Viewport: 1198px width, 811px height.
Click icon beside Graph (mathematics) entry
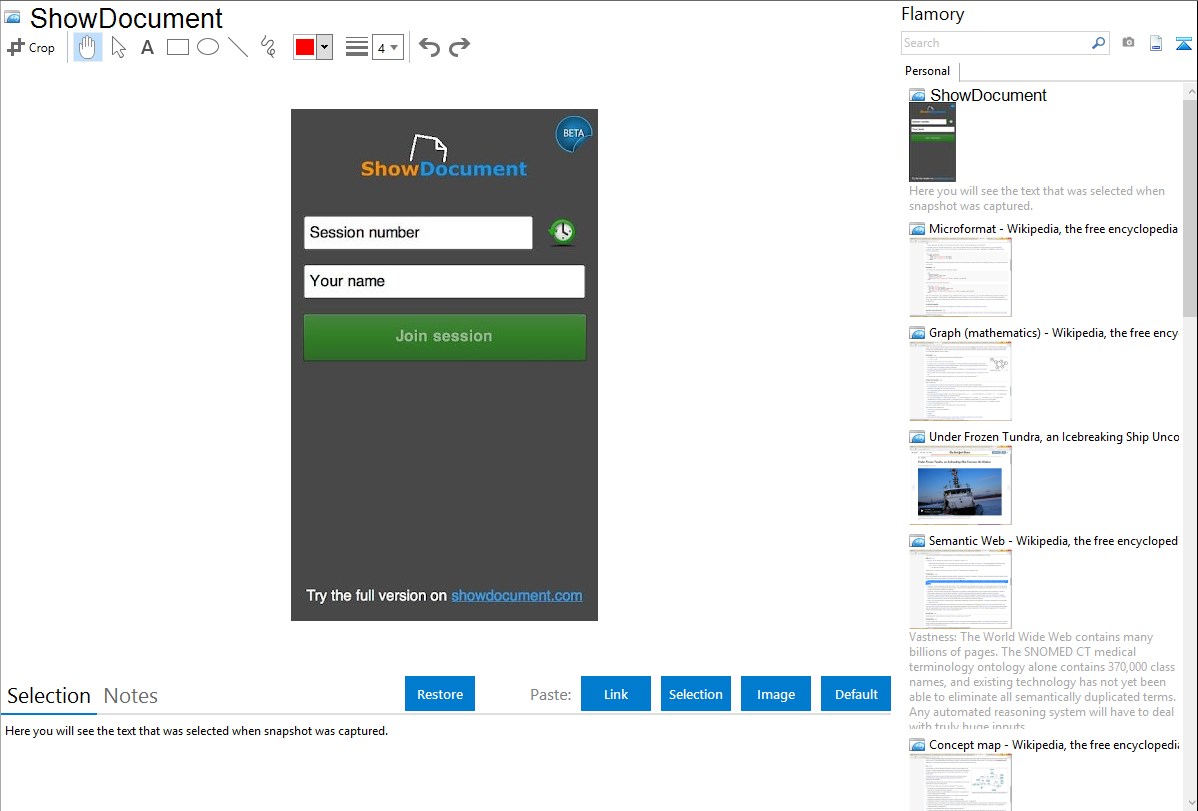[918, 333]
